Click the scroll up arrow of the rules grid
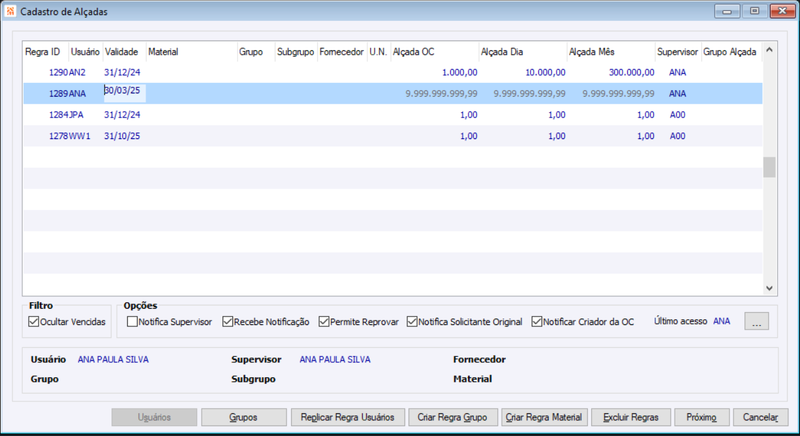Screen dimensions: 800x436 pyautogui.click(x=769, y=50)
